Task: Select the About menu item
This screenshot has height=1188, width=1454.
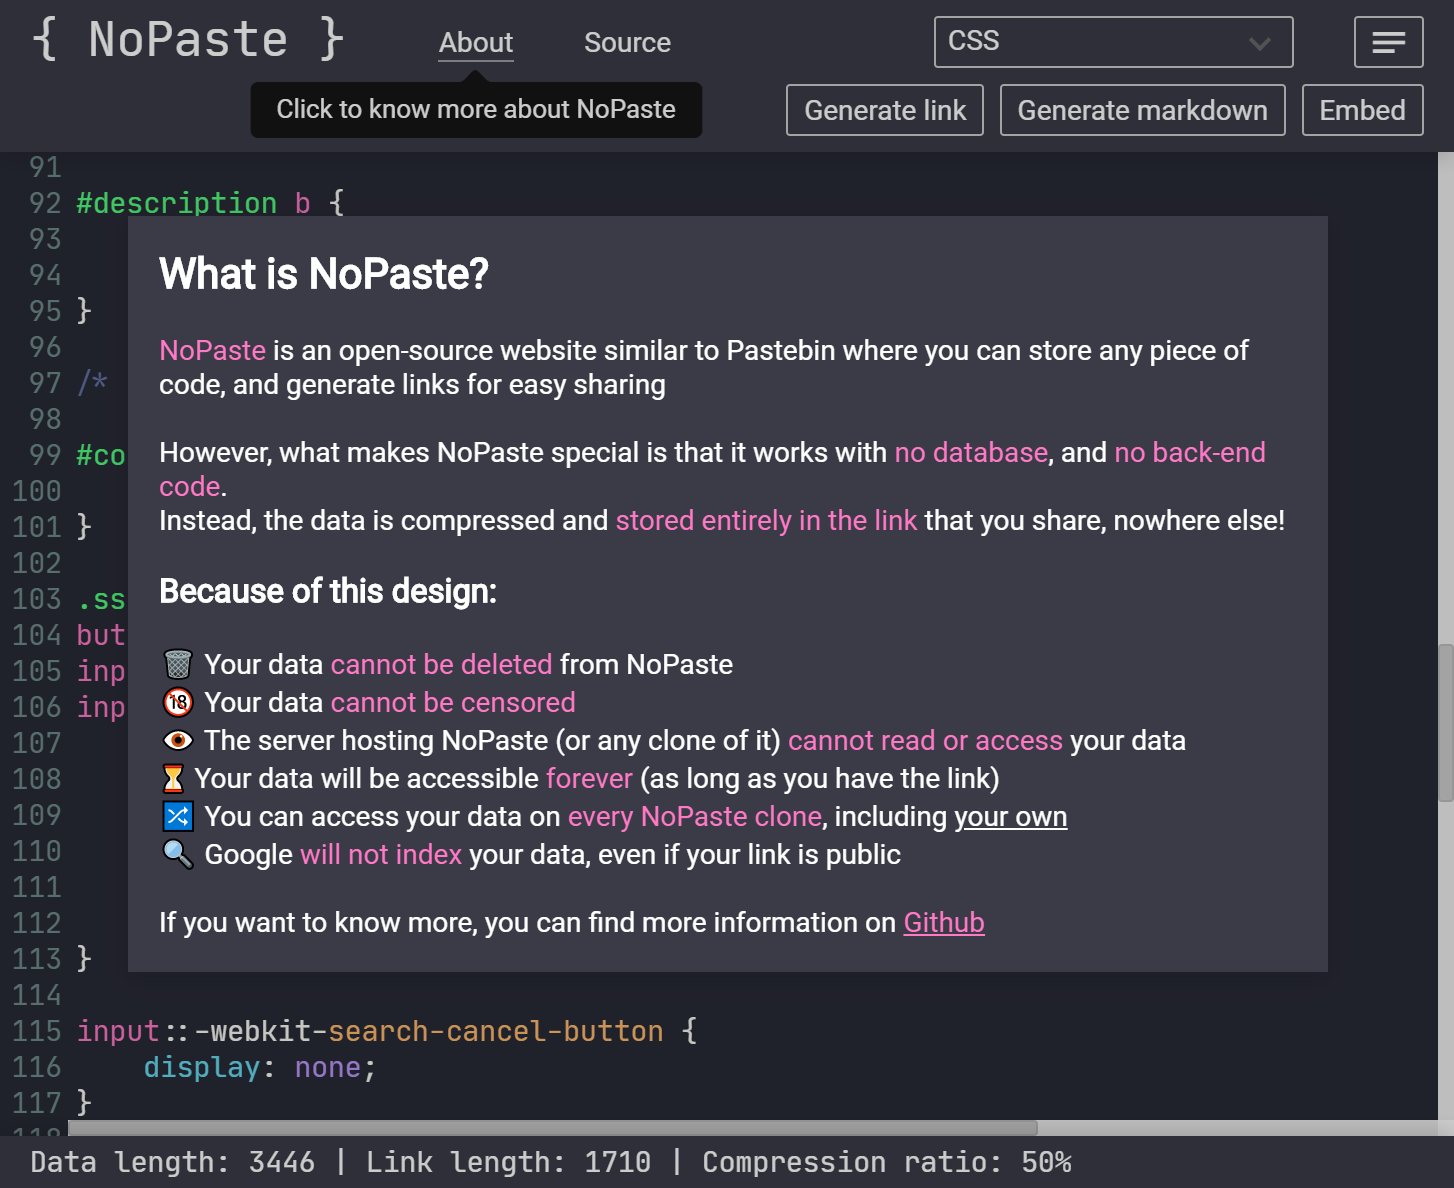Action: (475, 42)
